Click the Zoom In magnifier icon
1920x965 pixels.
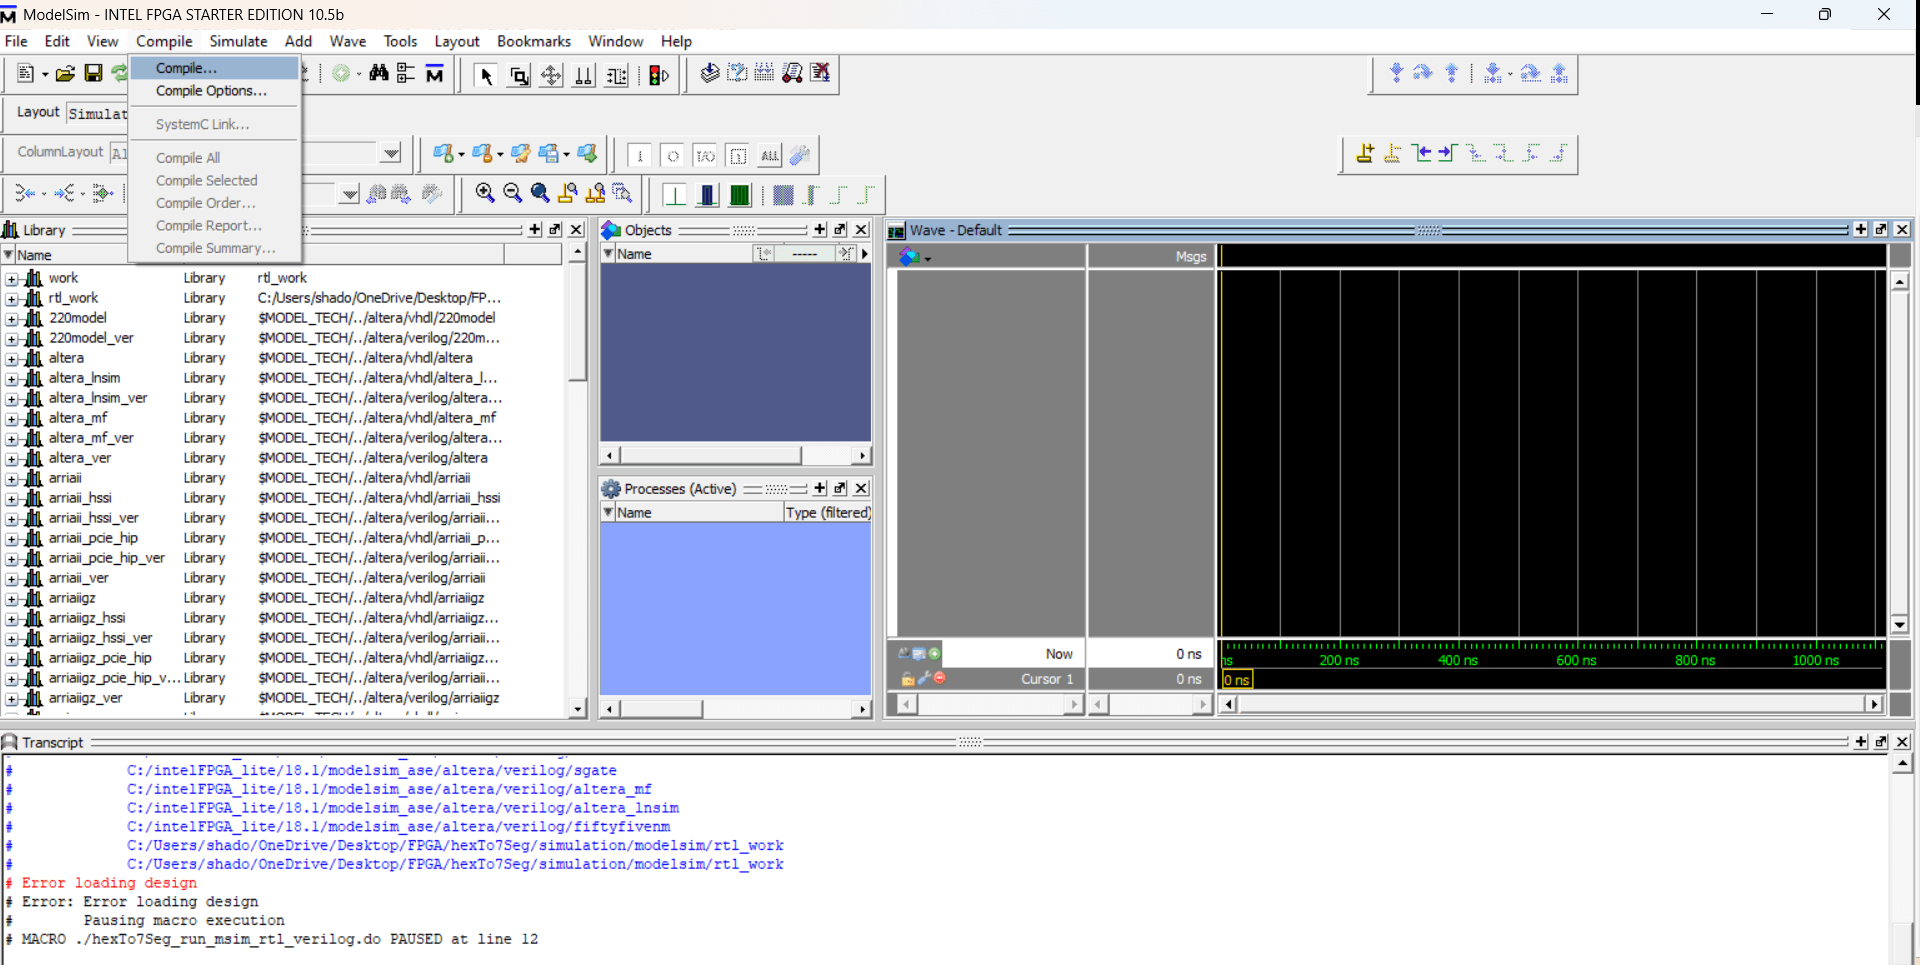[x=485, y=193]
